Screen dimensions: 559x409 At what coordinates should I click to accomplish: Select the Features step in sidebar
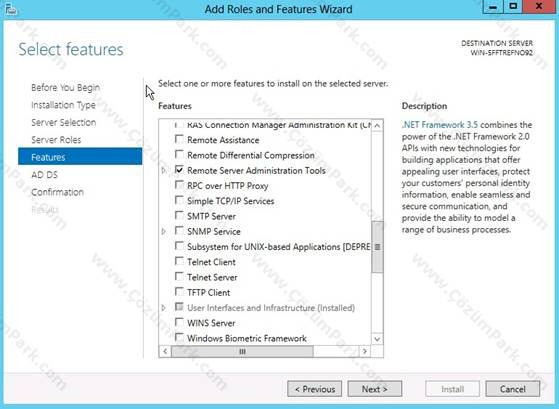click(80, 157)
